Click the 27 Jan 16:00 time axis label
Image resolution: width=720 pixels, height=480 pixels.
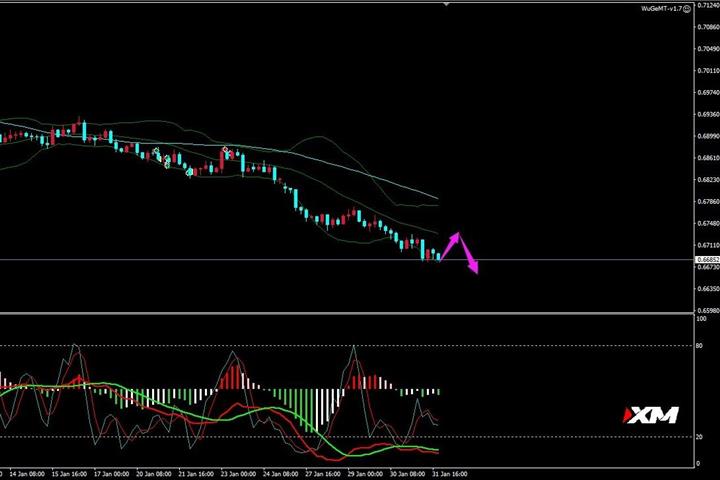pos(323,474)
